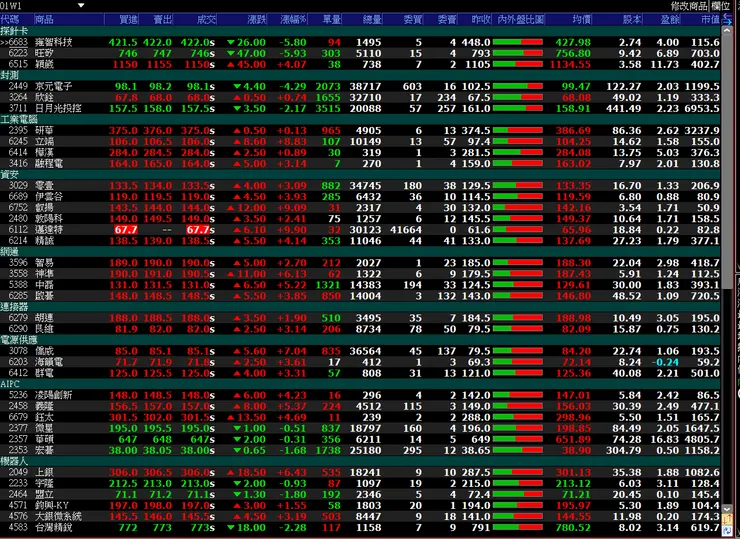Click the 欄位 button

coord(721,6)
